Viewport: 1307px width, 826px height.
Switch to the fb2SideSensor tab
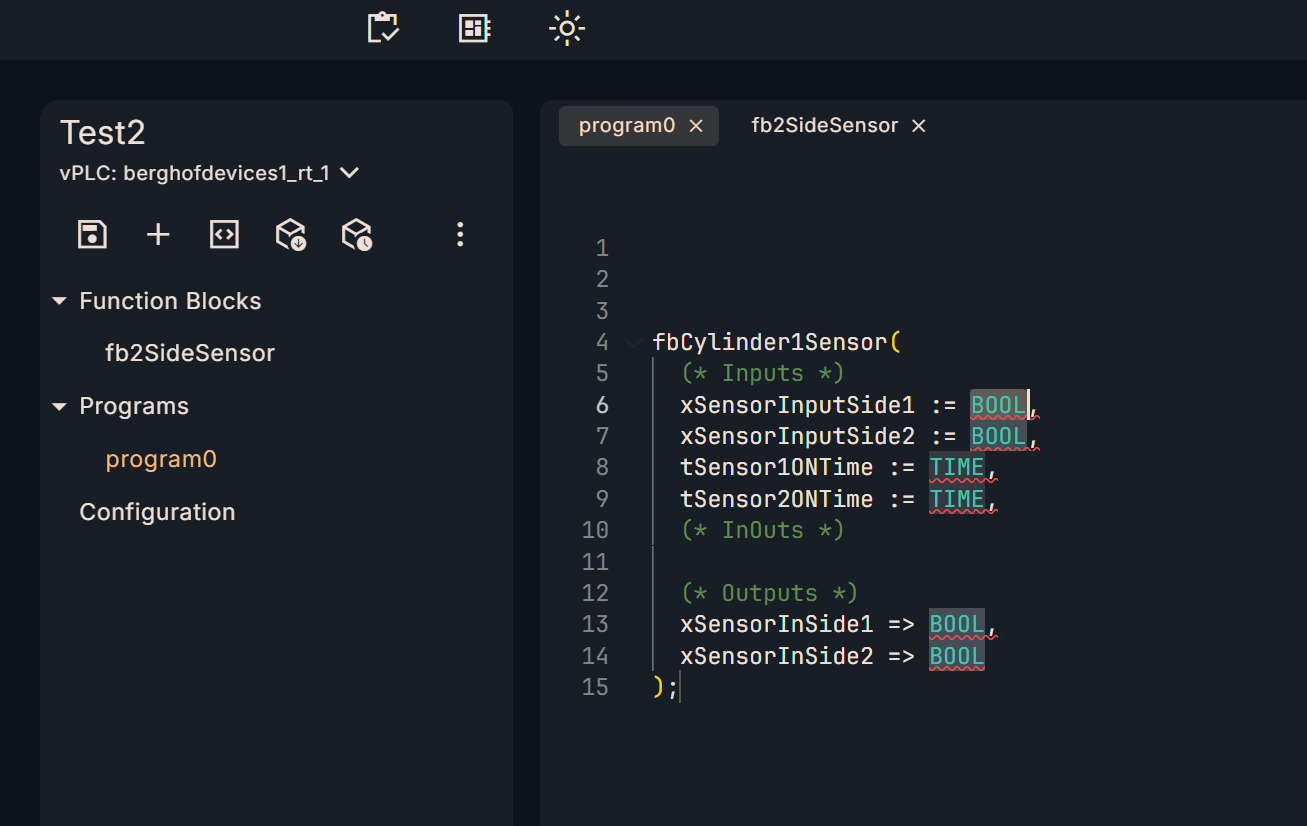click(x=824, y=126)
